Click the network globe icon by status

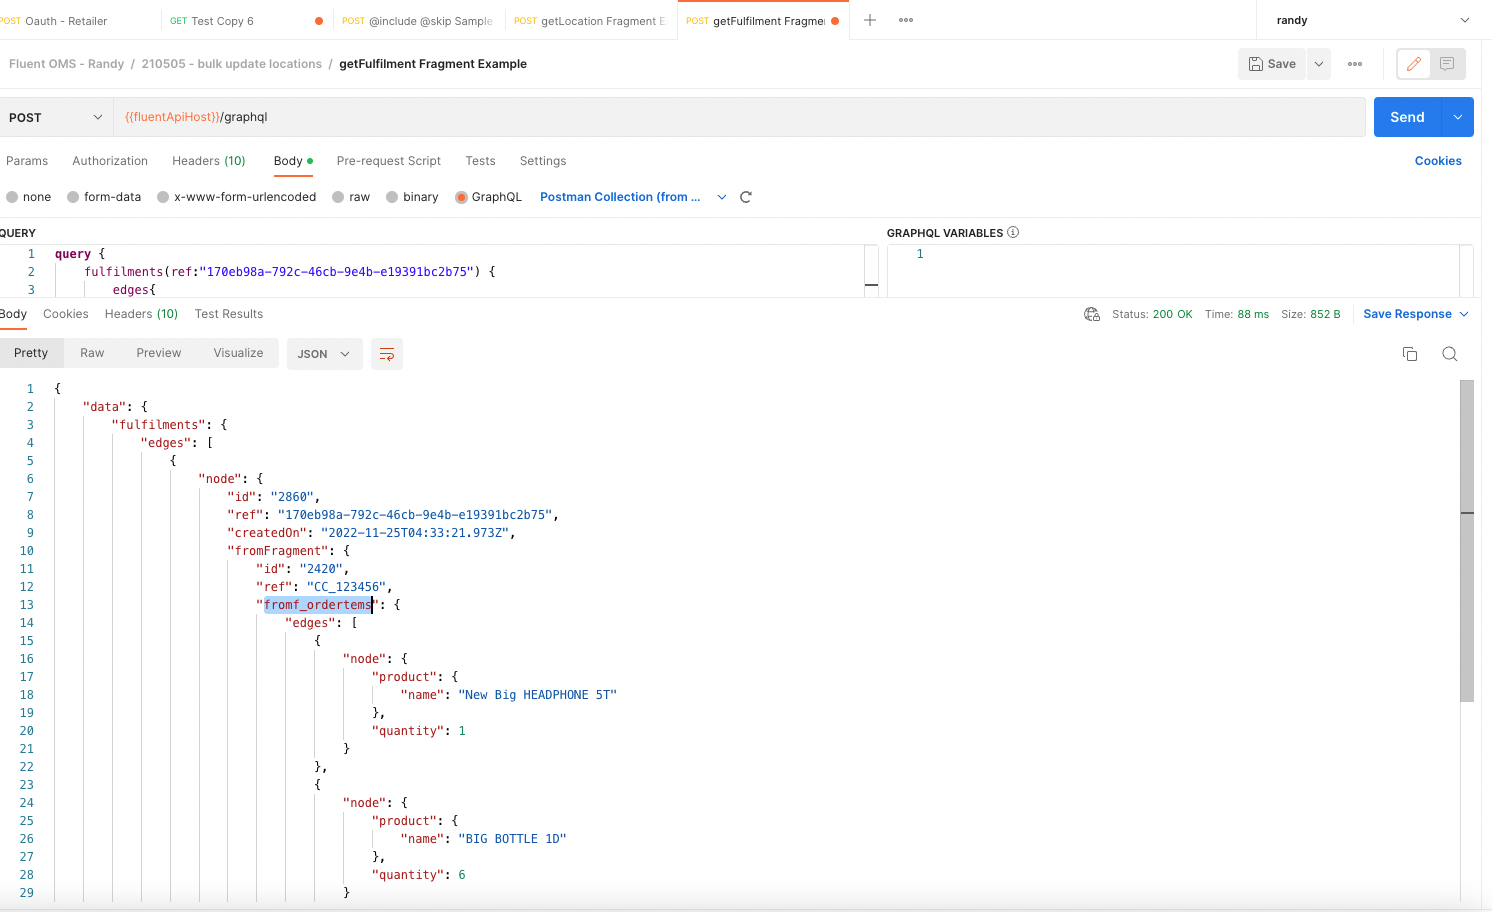click(x=1092, y=314)
